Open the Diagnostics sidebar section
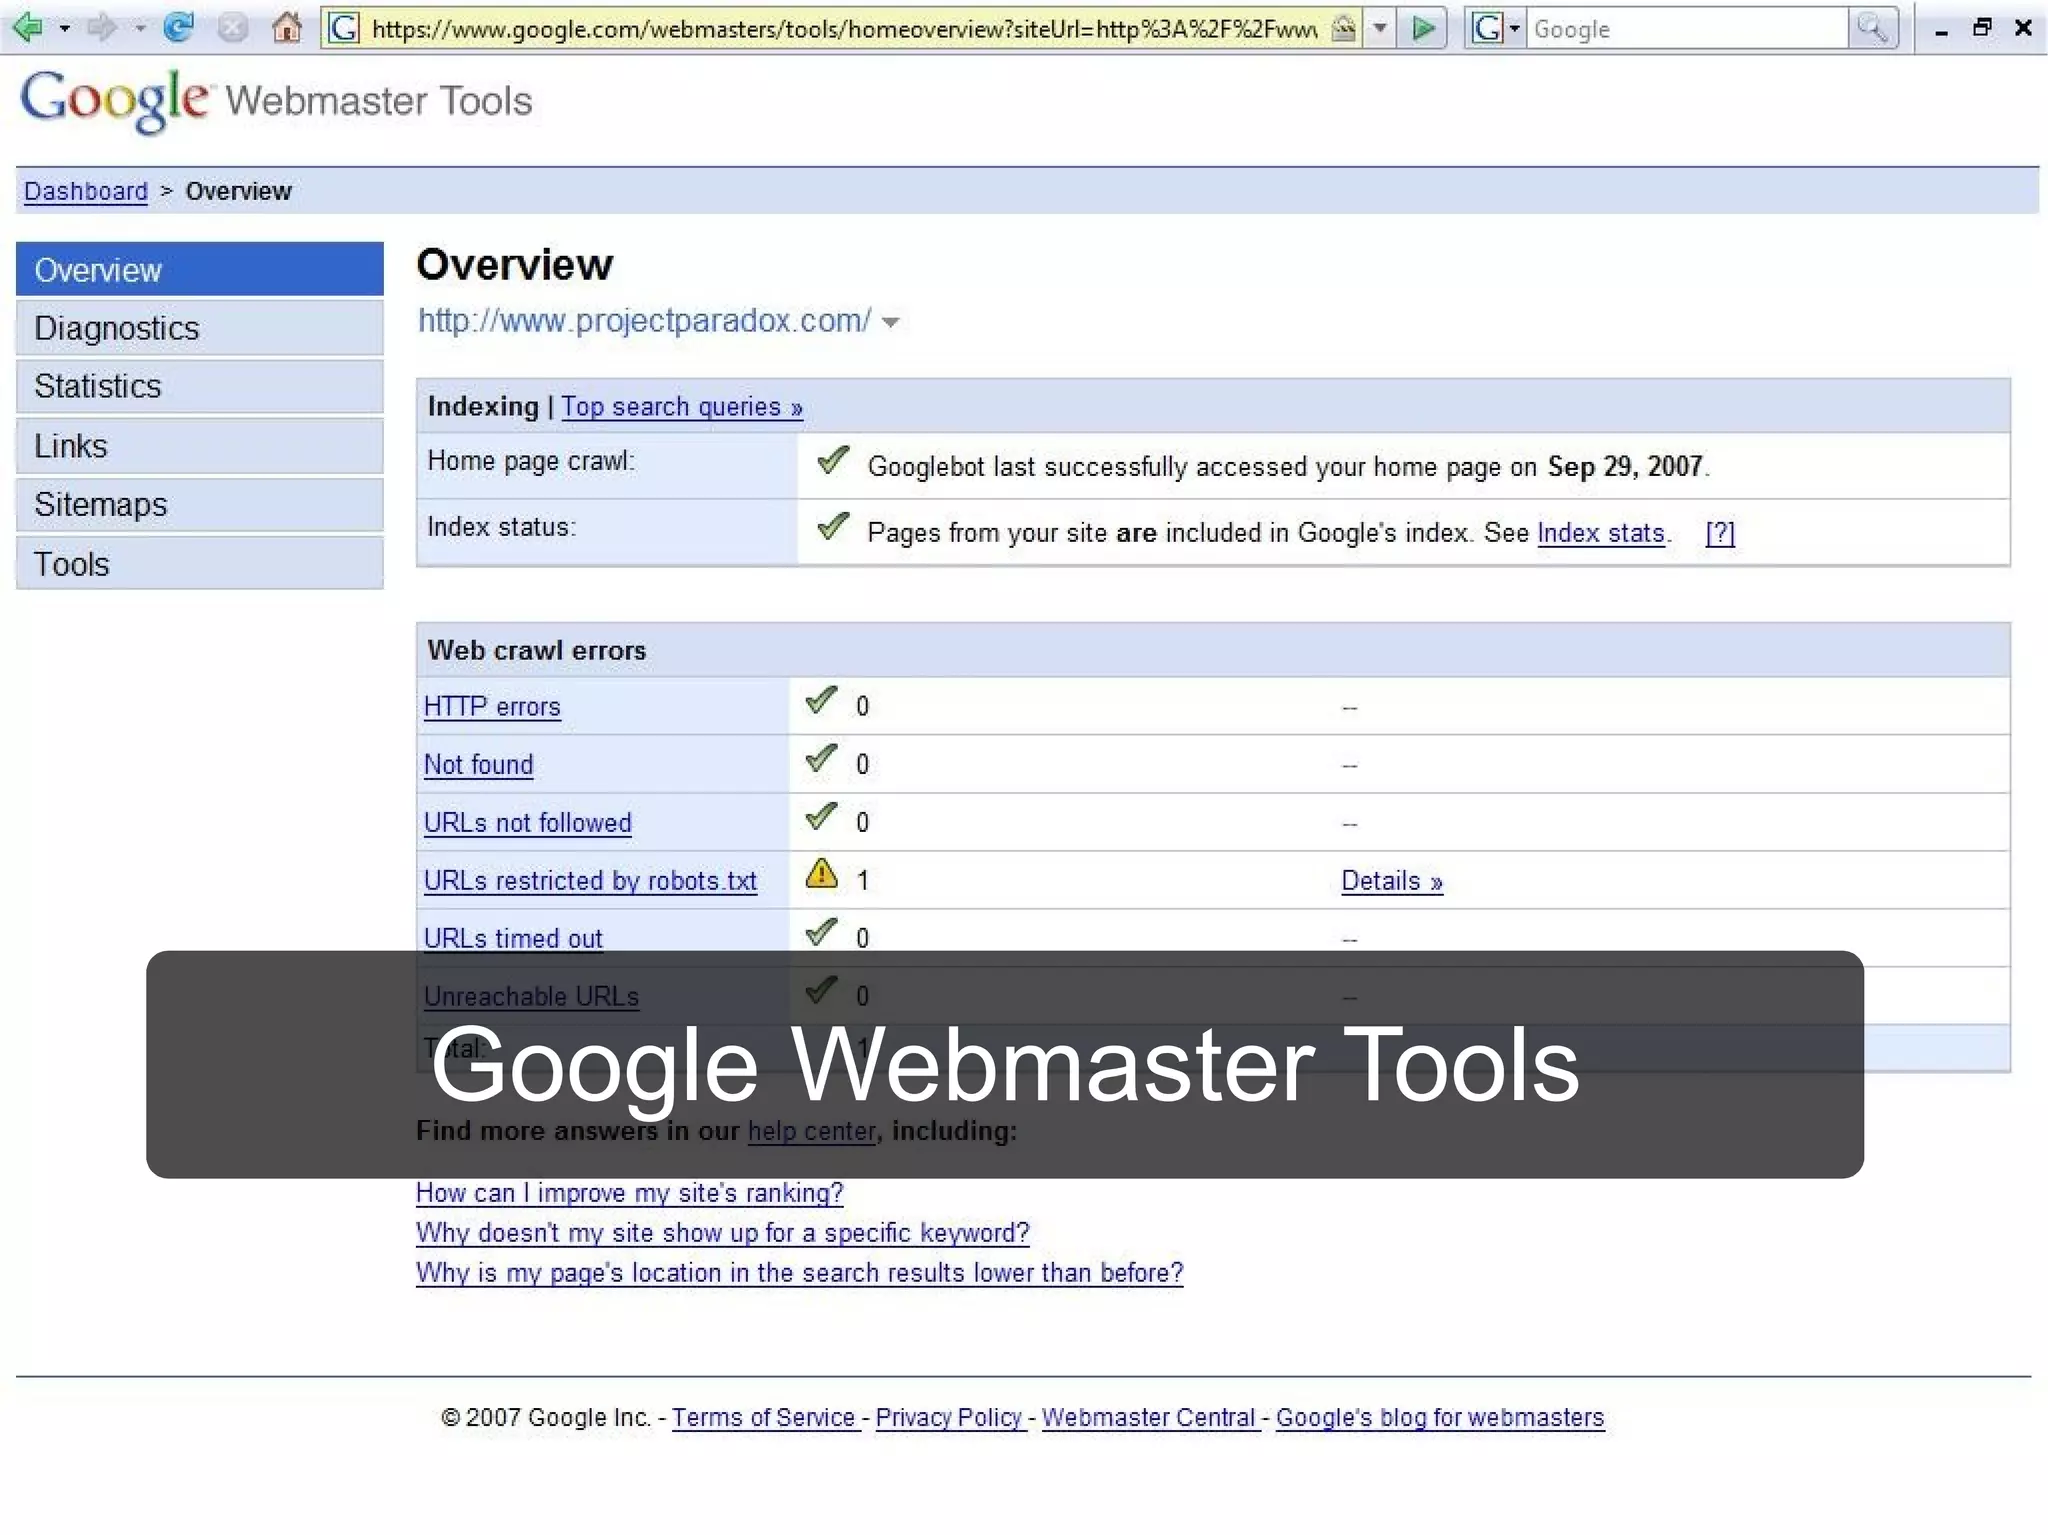2048x1535 pixels. [200, 328]
